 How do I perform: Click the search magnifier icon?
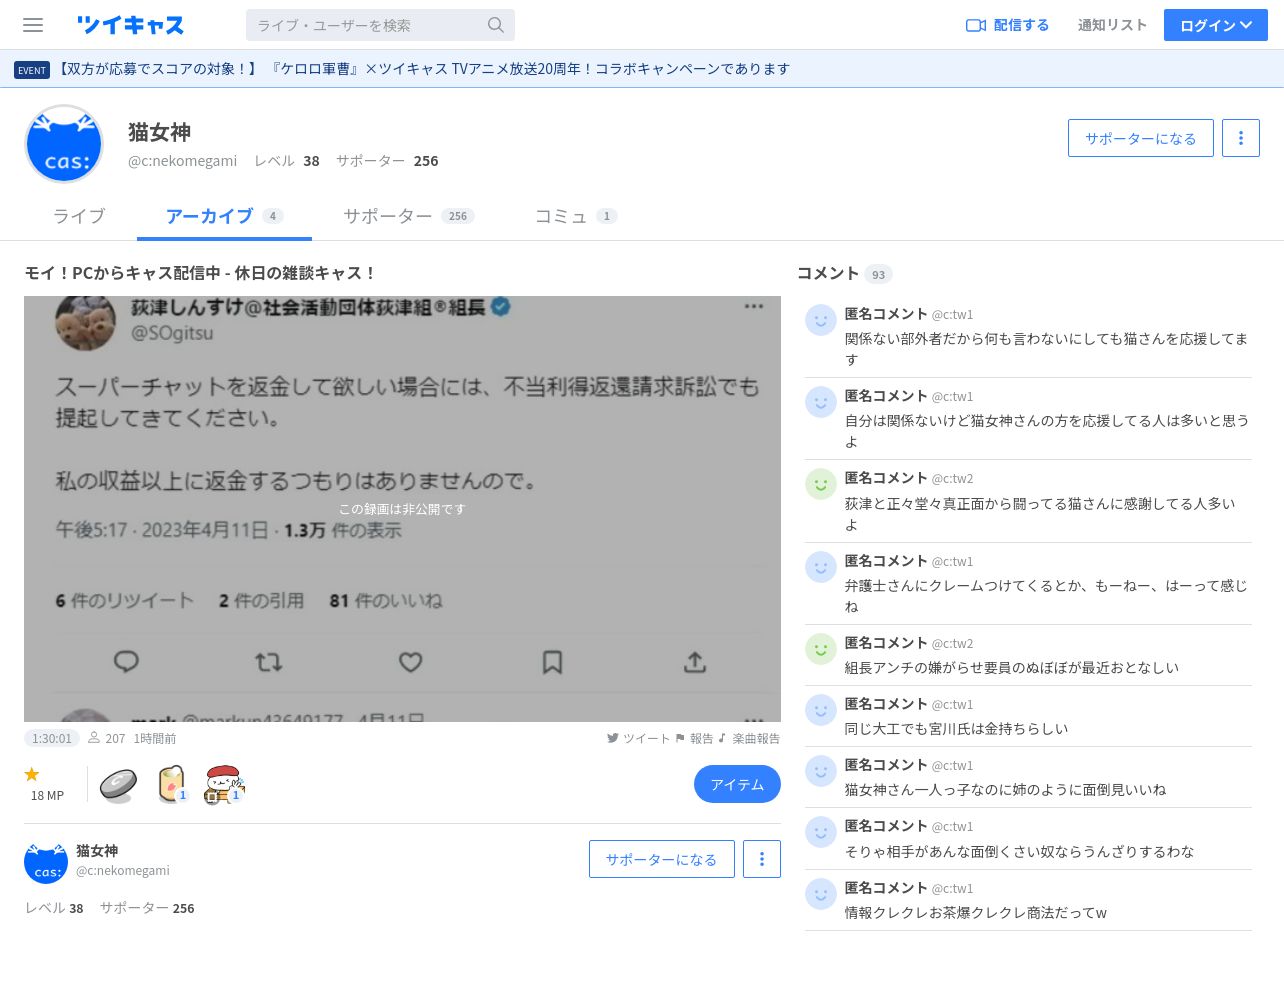tap(496, 25)
